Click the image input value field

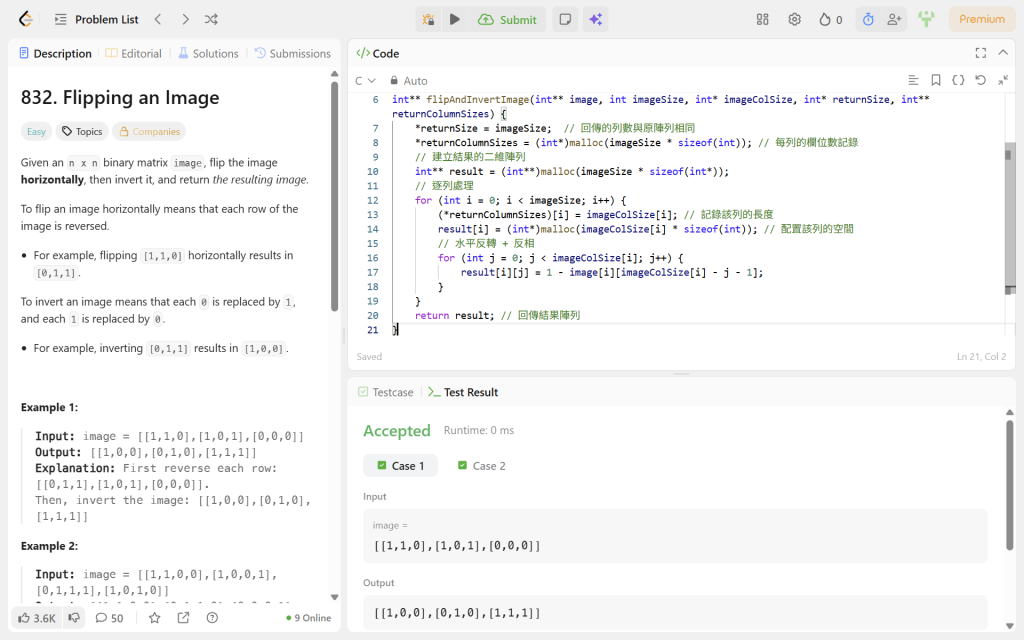click(x=675, y=536)
